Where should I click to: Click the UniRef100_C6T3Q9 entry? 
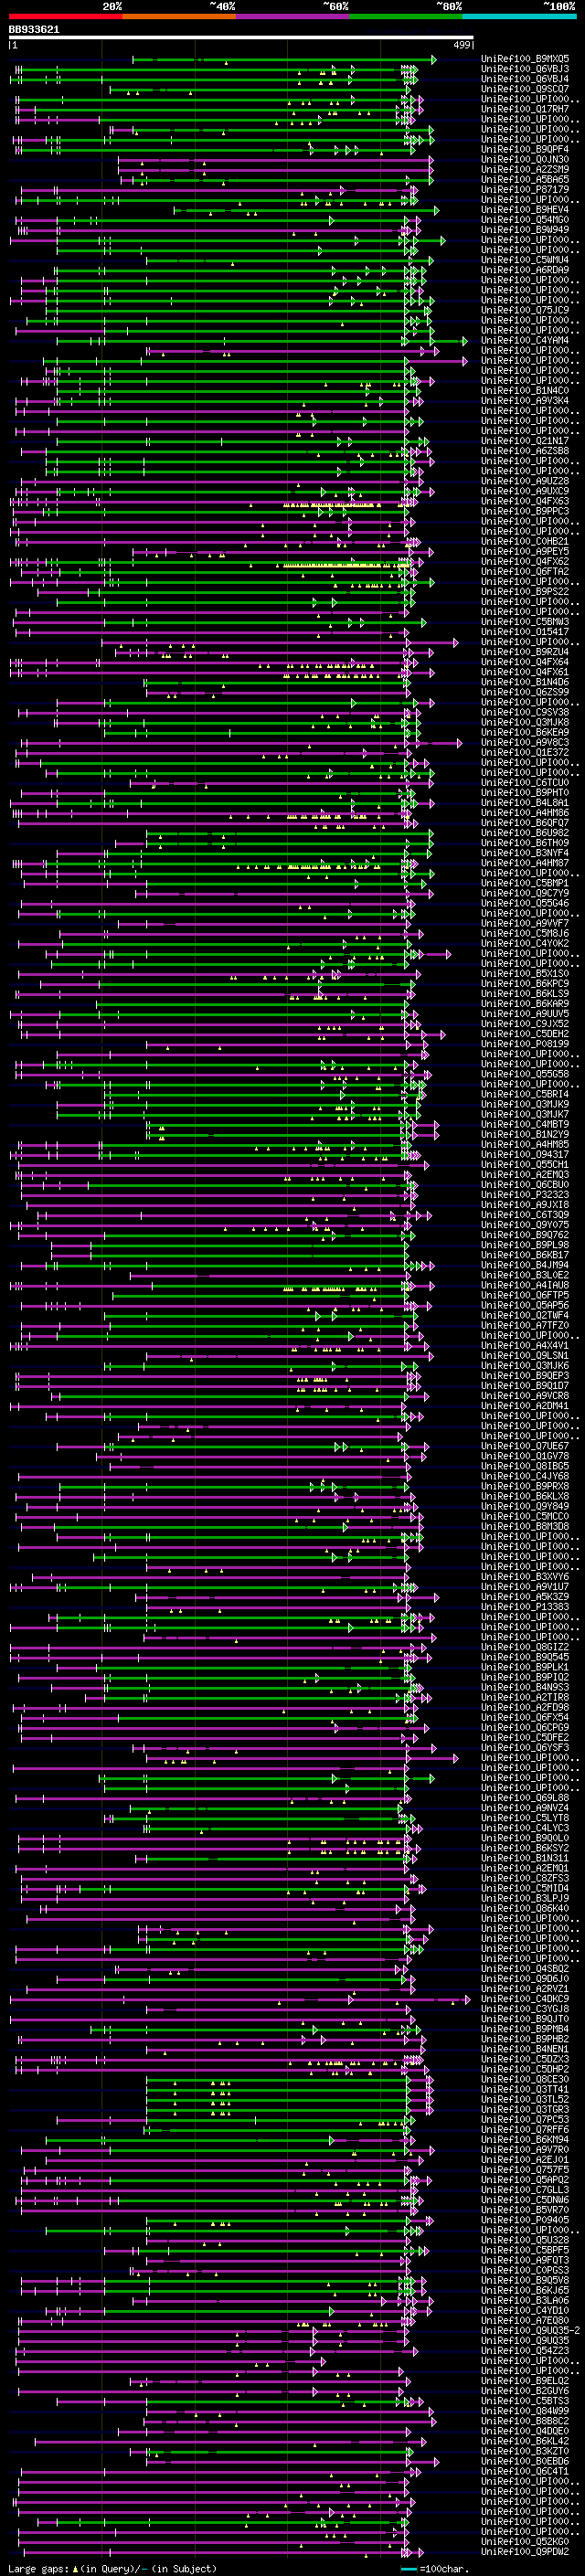tap(525, 1214)
